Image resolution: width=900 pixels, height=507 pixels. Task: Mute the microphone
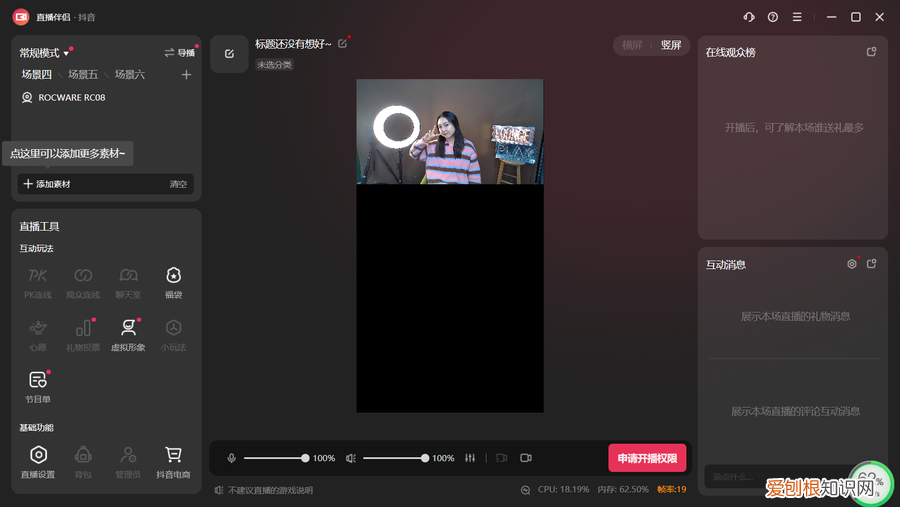coord(231,458)
